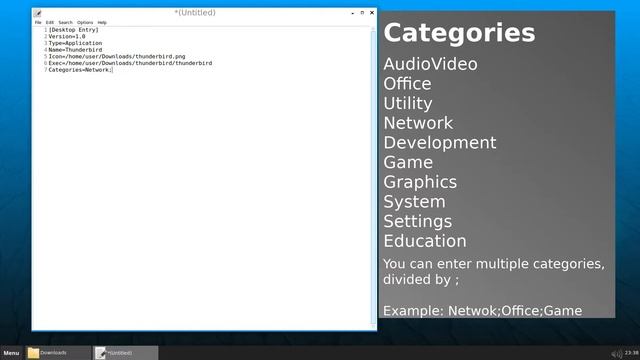Minimize the Untitled editor window
The height and width of the screenshot is (360, 640).
353,13
